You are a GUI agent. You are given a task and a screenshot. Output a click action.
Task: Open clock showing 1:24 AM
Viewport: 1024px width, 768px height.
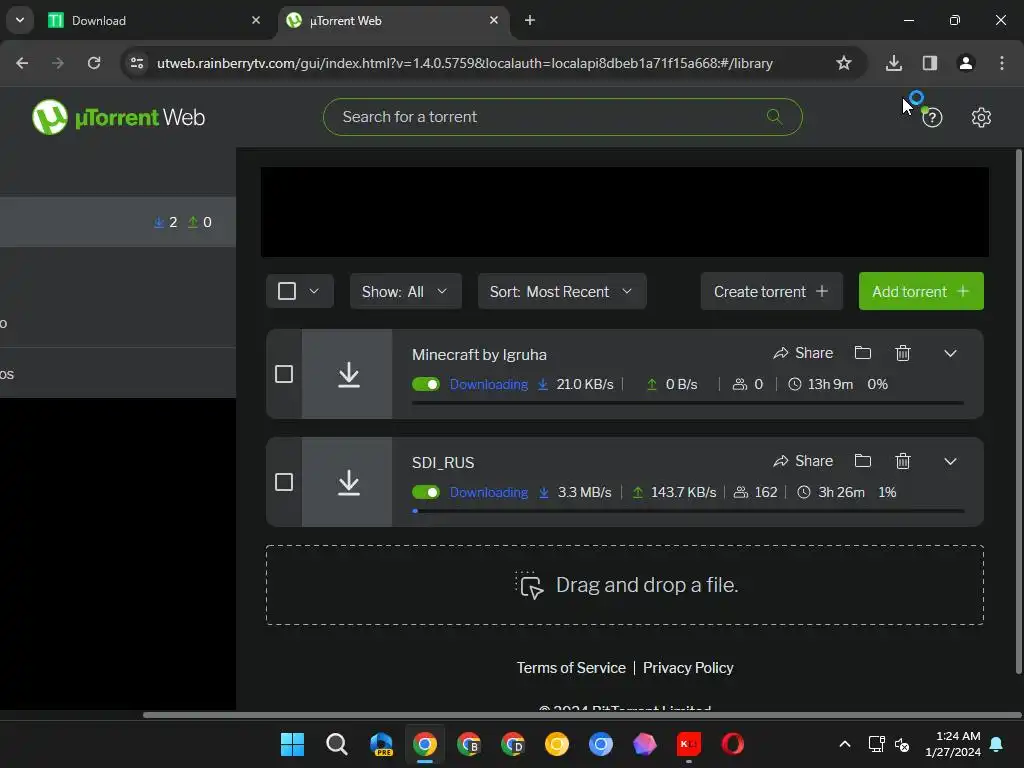pyautogui.click(x=953, y=744)
